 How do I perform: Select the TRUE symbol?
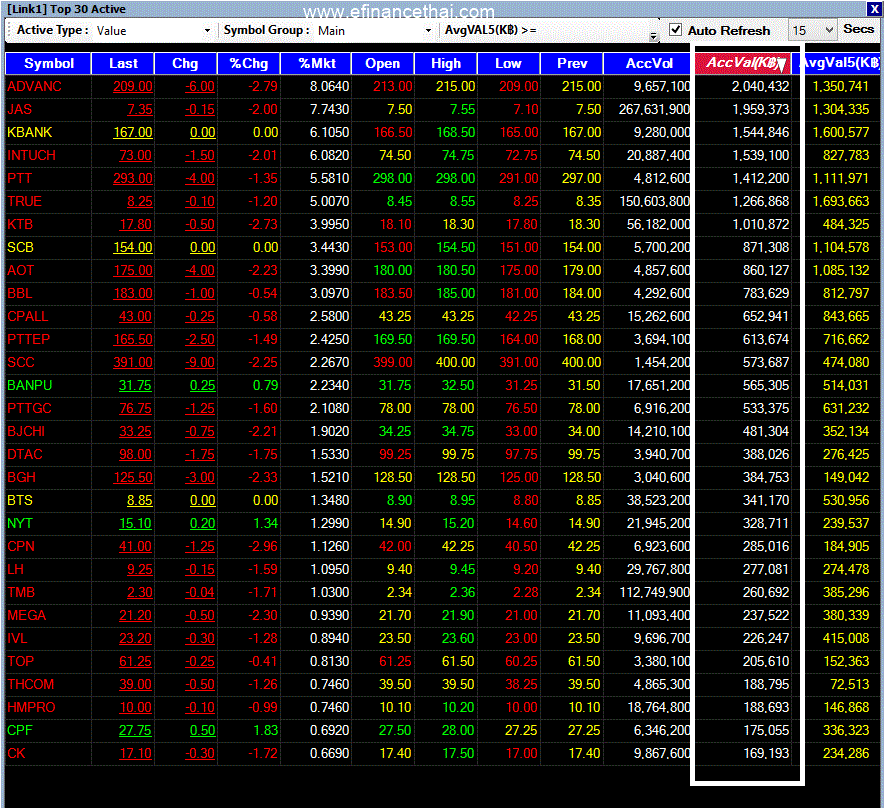pyautogui.click(x=25, y=201)
